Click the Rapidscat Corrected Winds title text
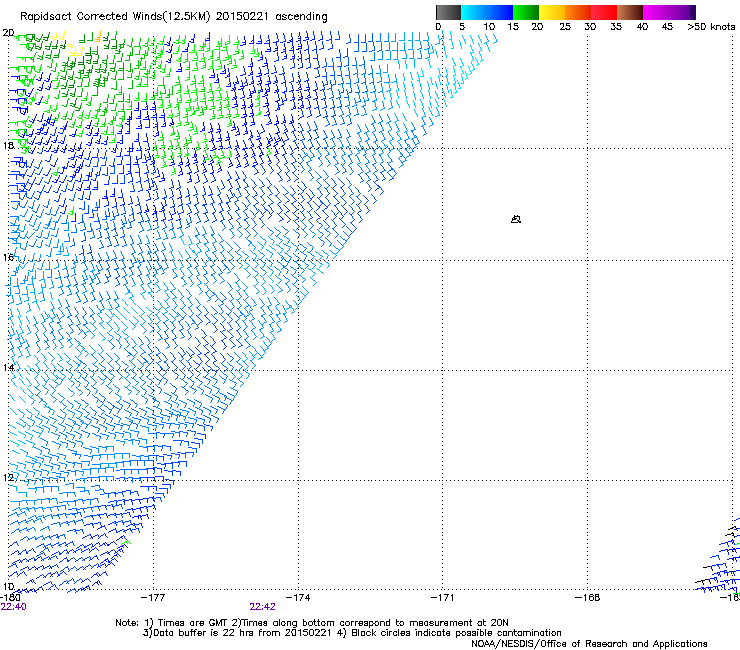The image size is (740, 650). tap(174, 16)
